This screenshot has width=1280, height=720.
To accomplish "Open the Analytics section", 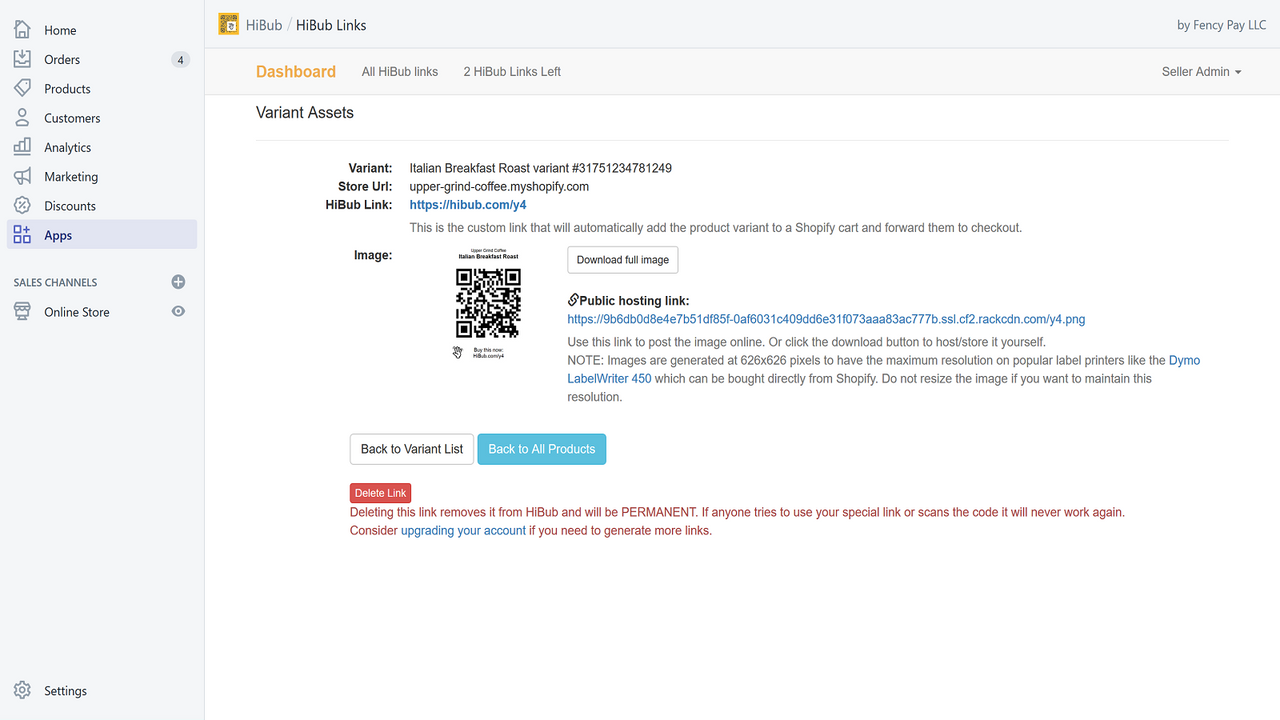I will (67, 147).
